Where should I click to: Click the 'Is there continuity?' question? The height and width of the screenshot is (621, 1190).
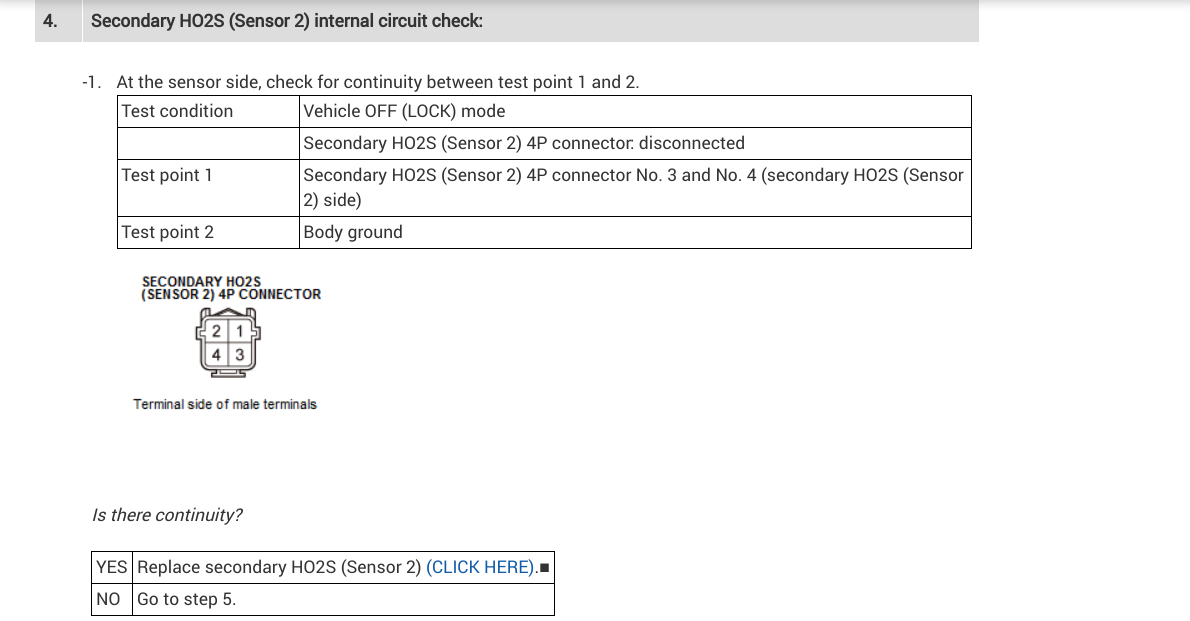point(167,515)
